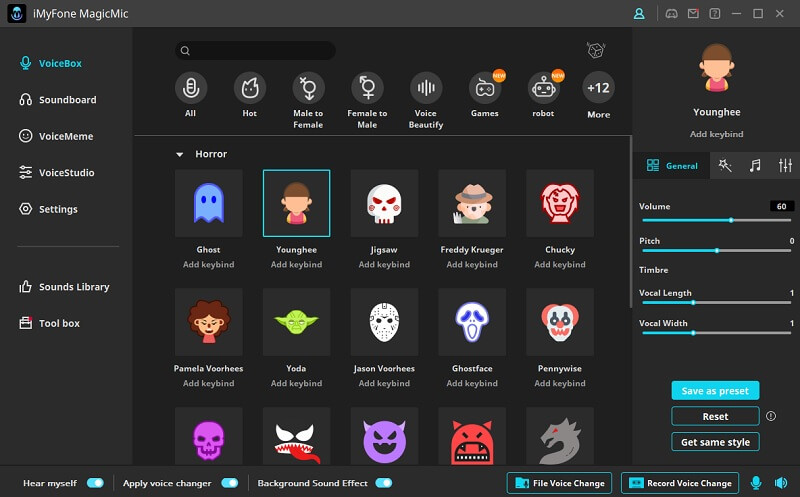800x497 pixels.
Task: Open the user account profile icon
Action: (639, 14)
